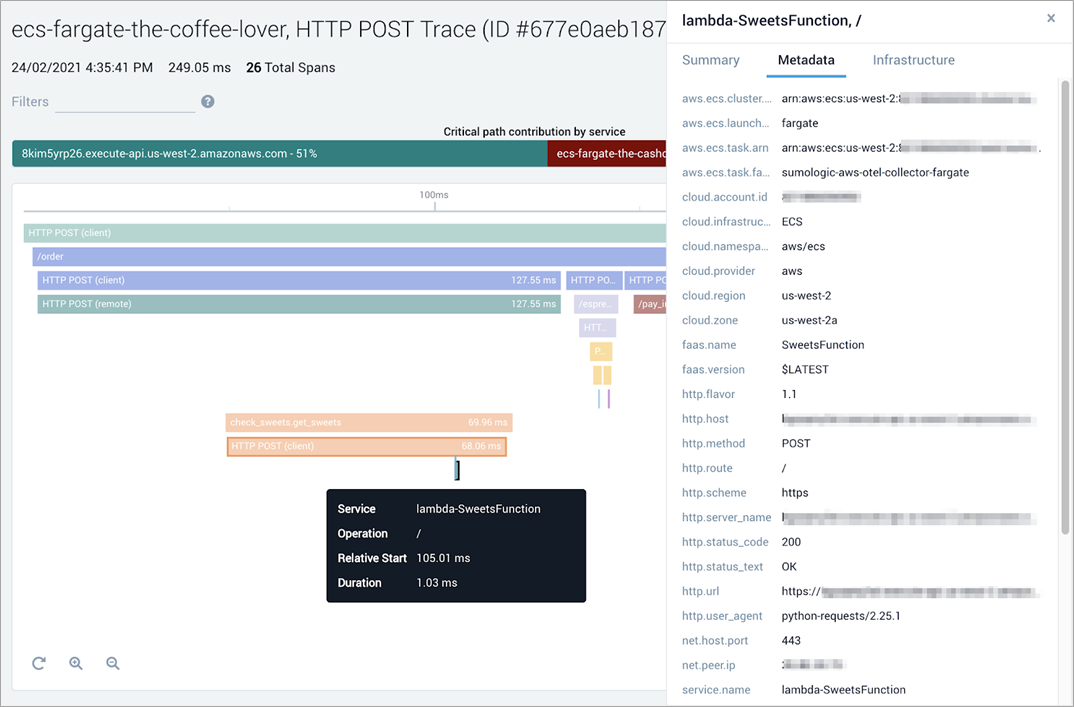Image resolution: width=1074 pixels, height=707 pixels.
Task: Zoom out of the trace timeline
Action: pyautogui.click(x=113, y=663)
